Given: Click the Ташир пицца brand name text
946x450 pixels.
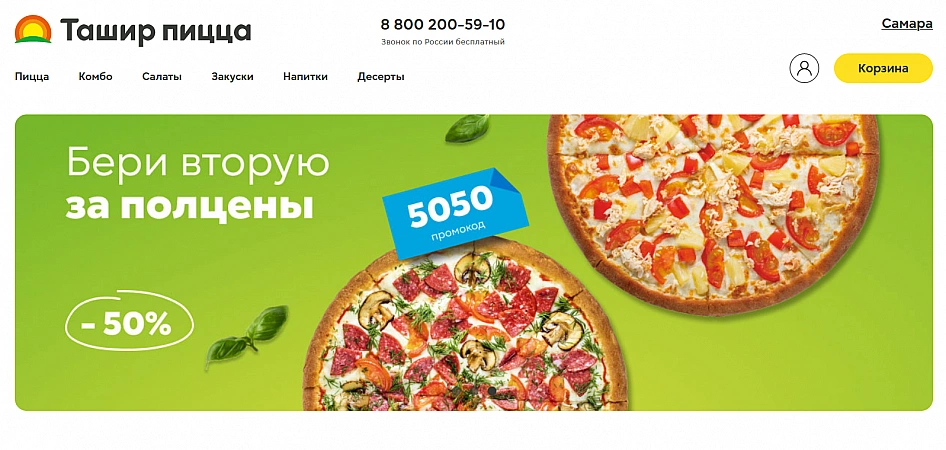Looking at the screenshot, I should pyautogui.click(x=156, y=30).
